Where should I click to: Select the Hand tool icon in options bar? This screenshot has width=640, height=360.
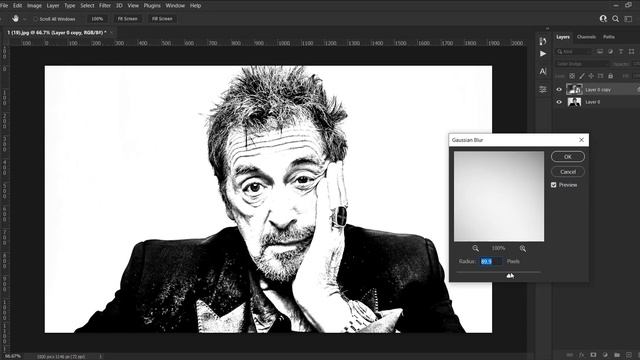click(15, 19)
